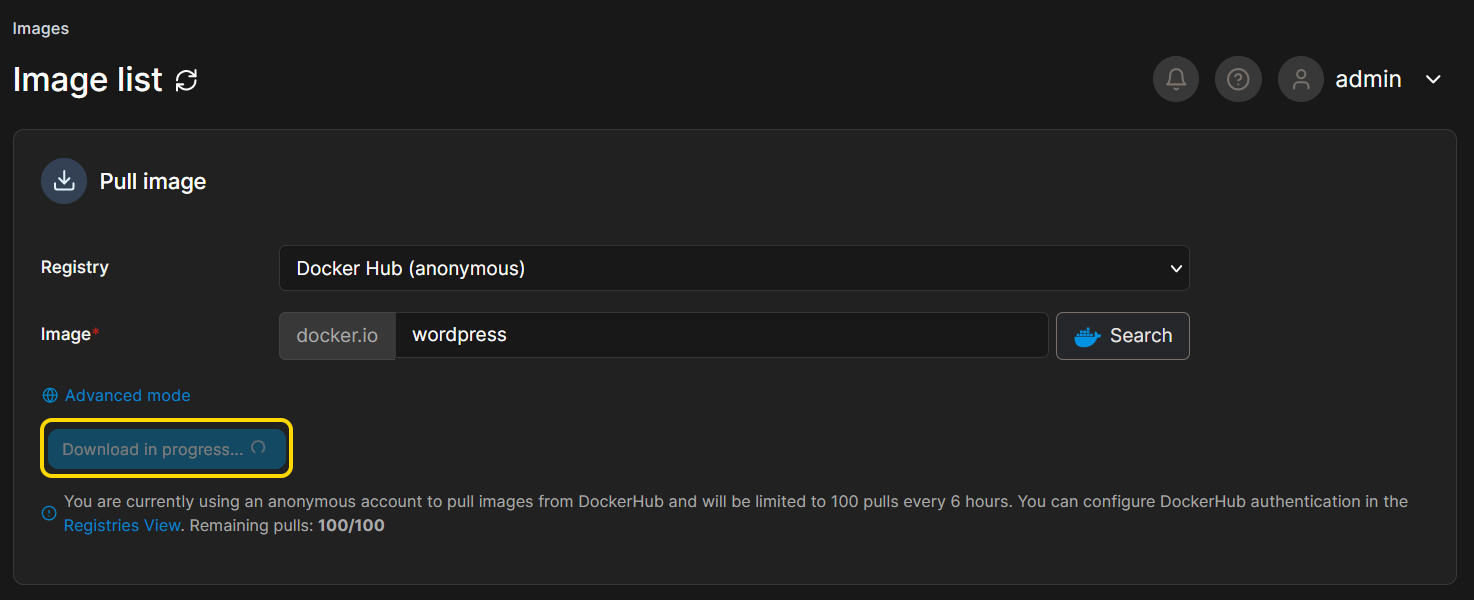Refresh the image list using the reload icon

pos(186,80)
